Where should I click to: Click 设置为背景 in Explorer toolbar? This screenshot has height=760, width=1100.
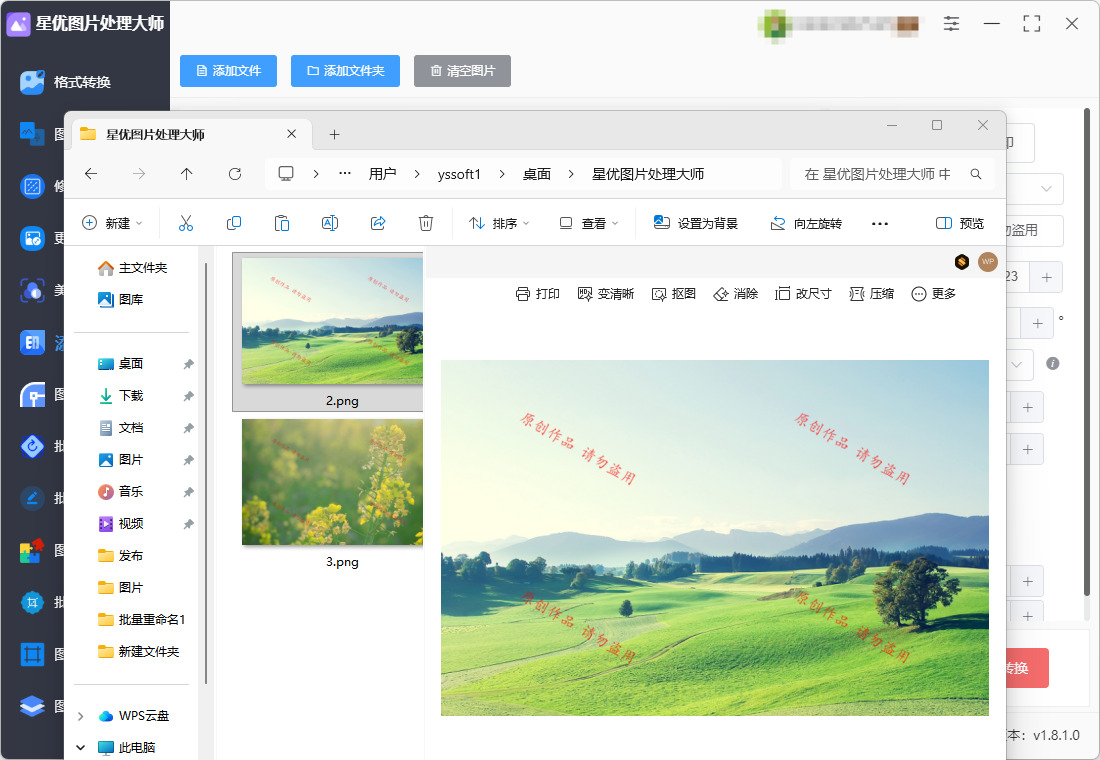(x=695, y=223)
